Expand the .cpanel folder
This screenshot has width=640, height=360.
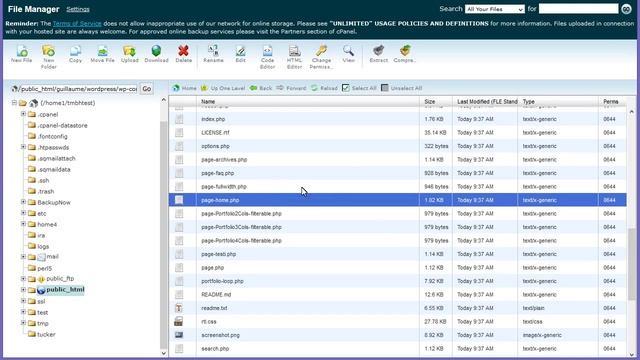coord(23,114)
